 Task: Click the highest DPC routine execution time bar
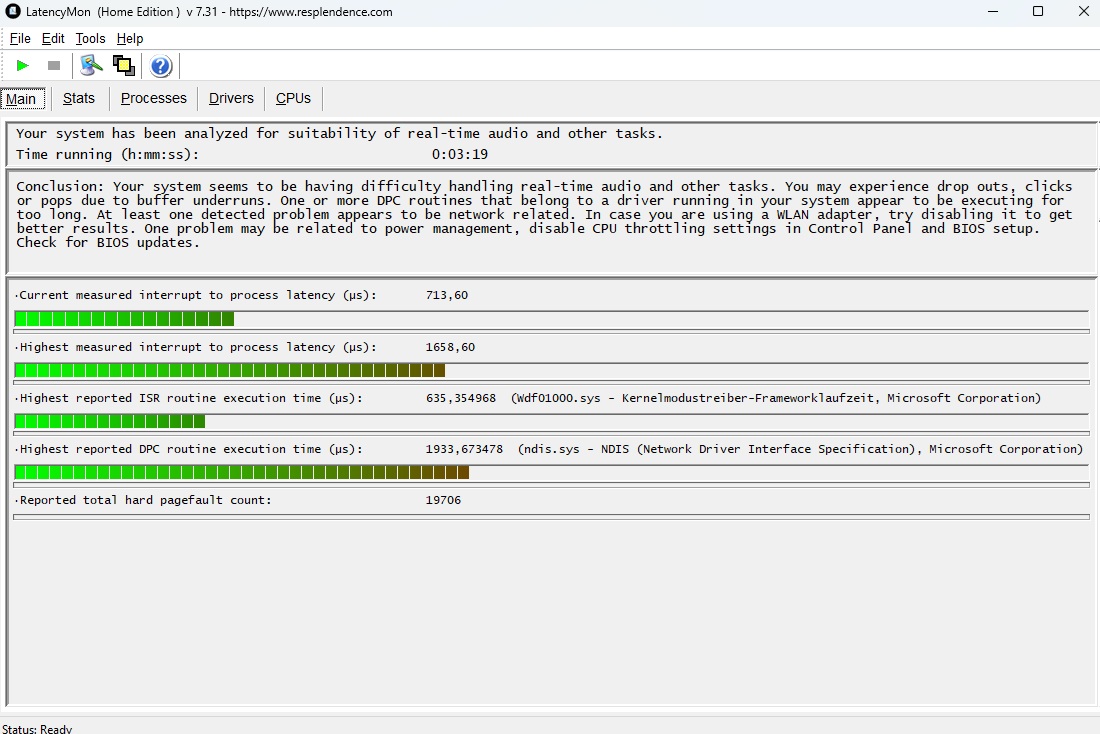coord(241,472)
